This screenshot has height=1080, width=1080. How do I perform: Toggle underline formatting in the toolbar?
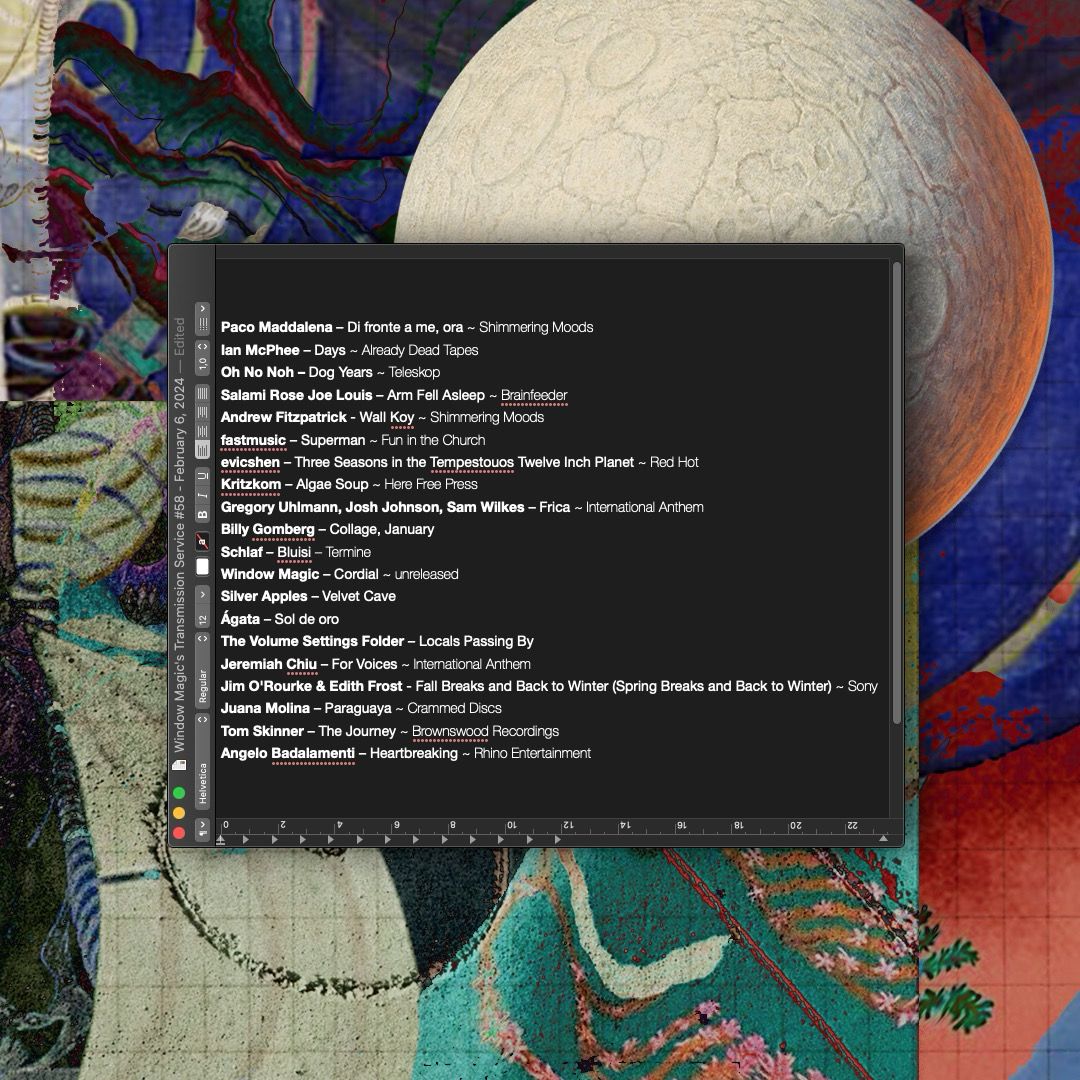coord(202,476)
